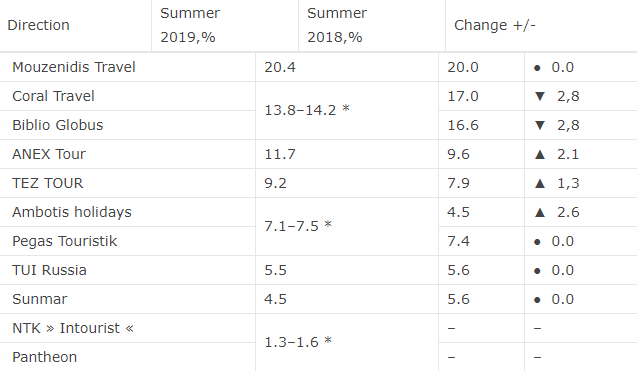The image size is (637, 371).
Task: Click the dot marker in the Pegas Touristik row
Action: tap(537, 242)
